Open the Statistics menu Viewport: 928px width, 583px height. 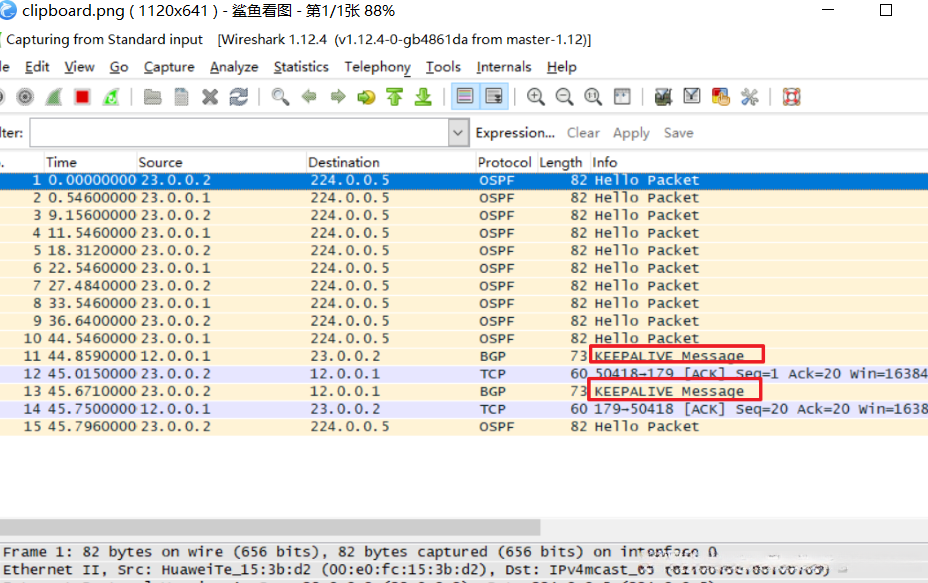click(301, 67)
